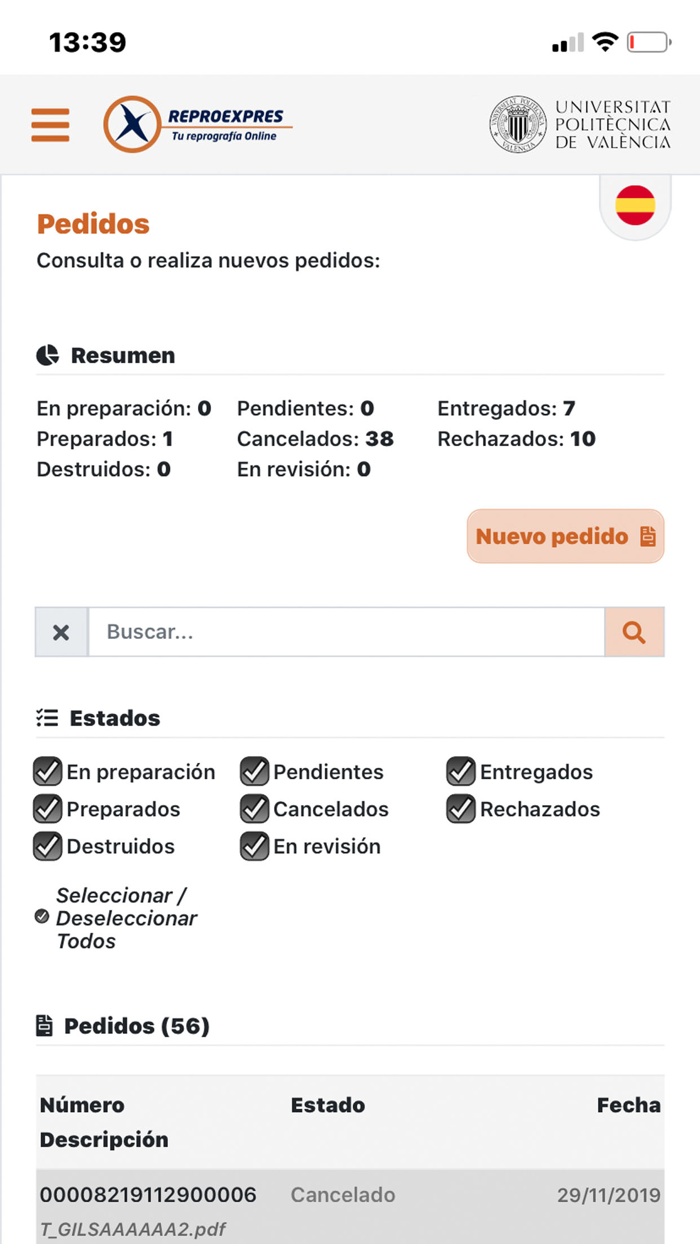Image resolution: width=700 pixels, height=1244 pixels.
Task: Clear the search using the X icon
Action: (60, 631)
